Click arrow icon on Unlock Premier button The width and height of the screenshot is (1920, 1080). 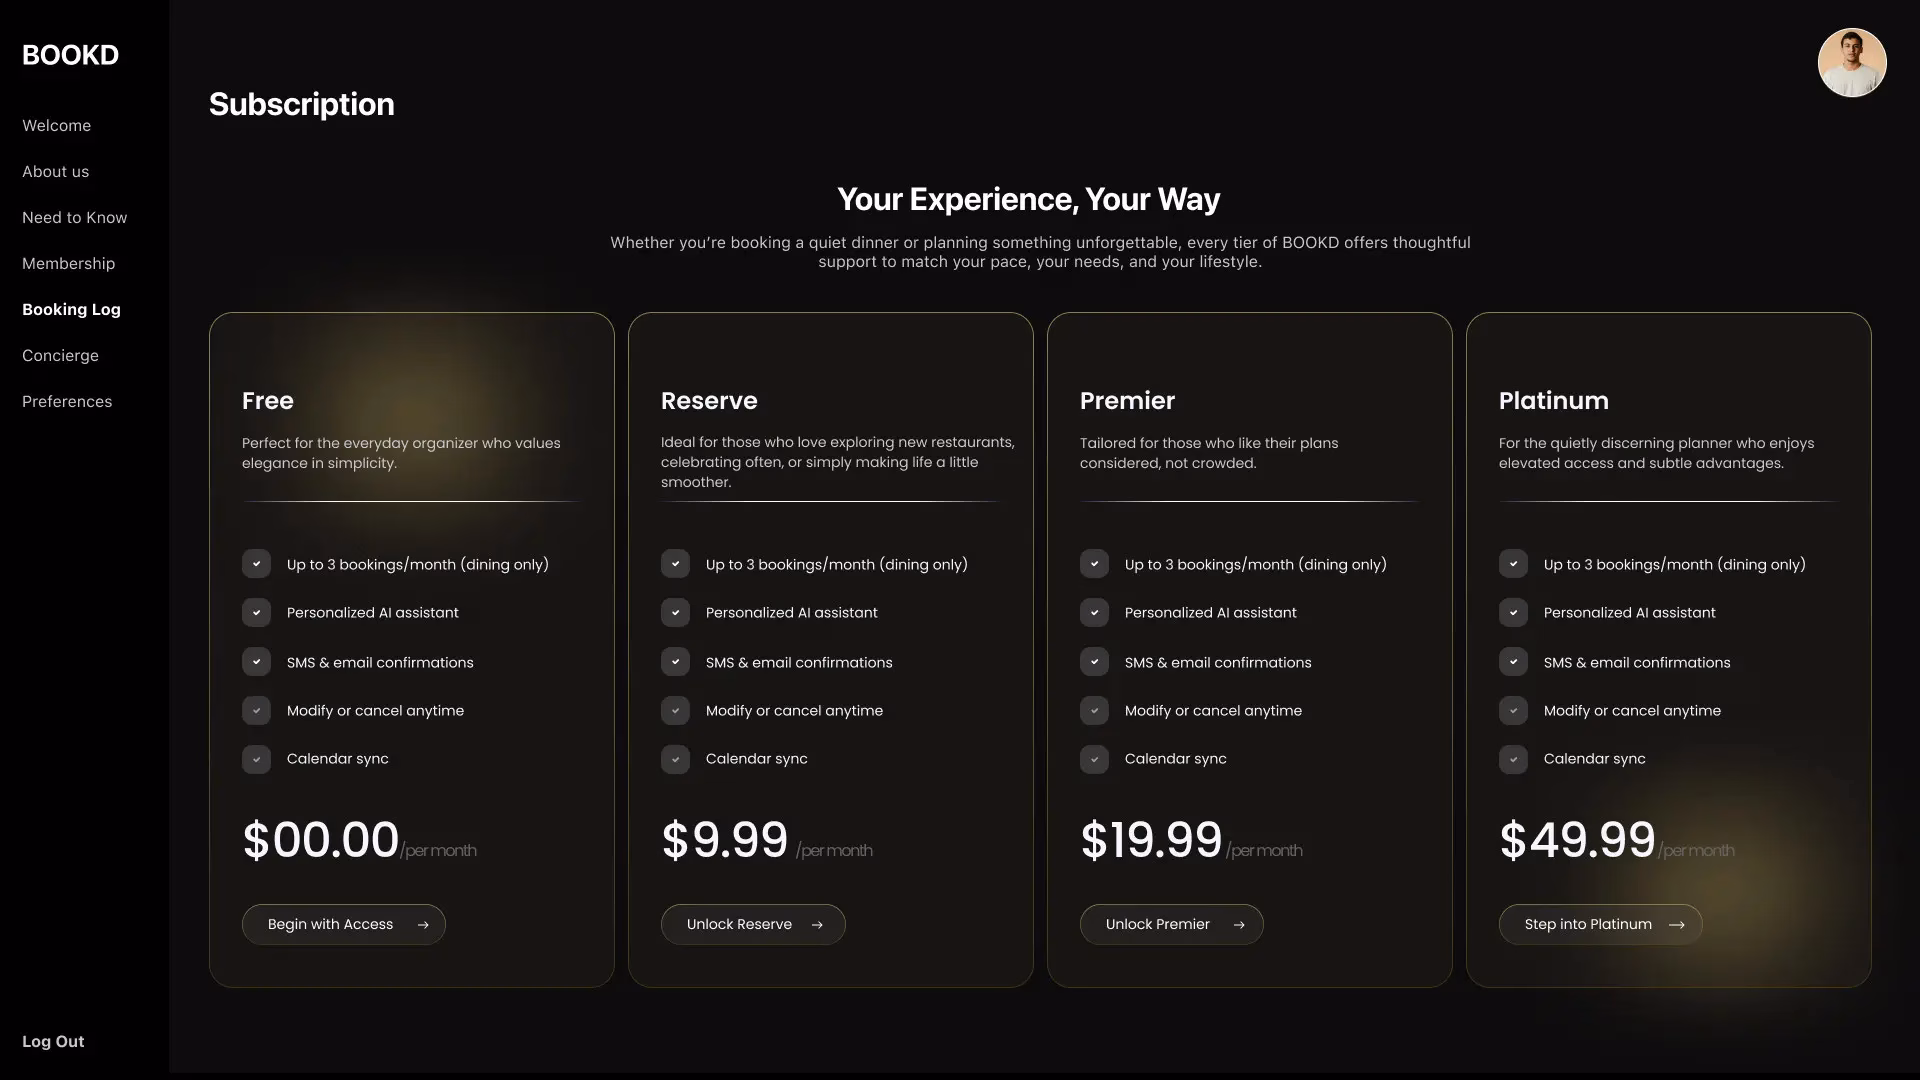click(1239, 925)
